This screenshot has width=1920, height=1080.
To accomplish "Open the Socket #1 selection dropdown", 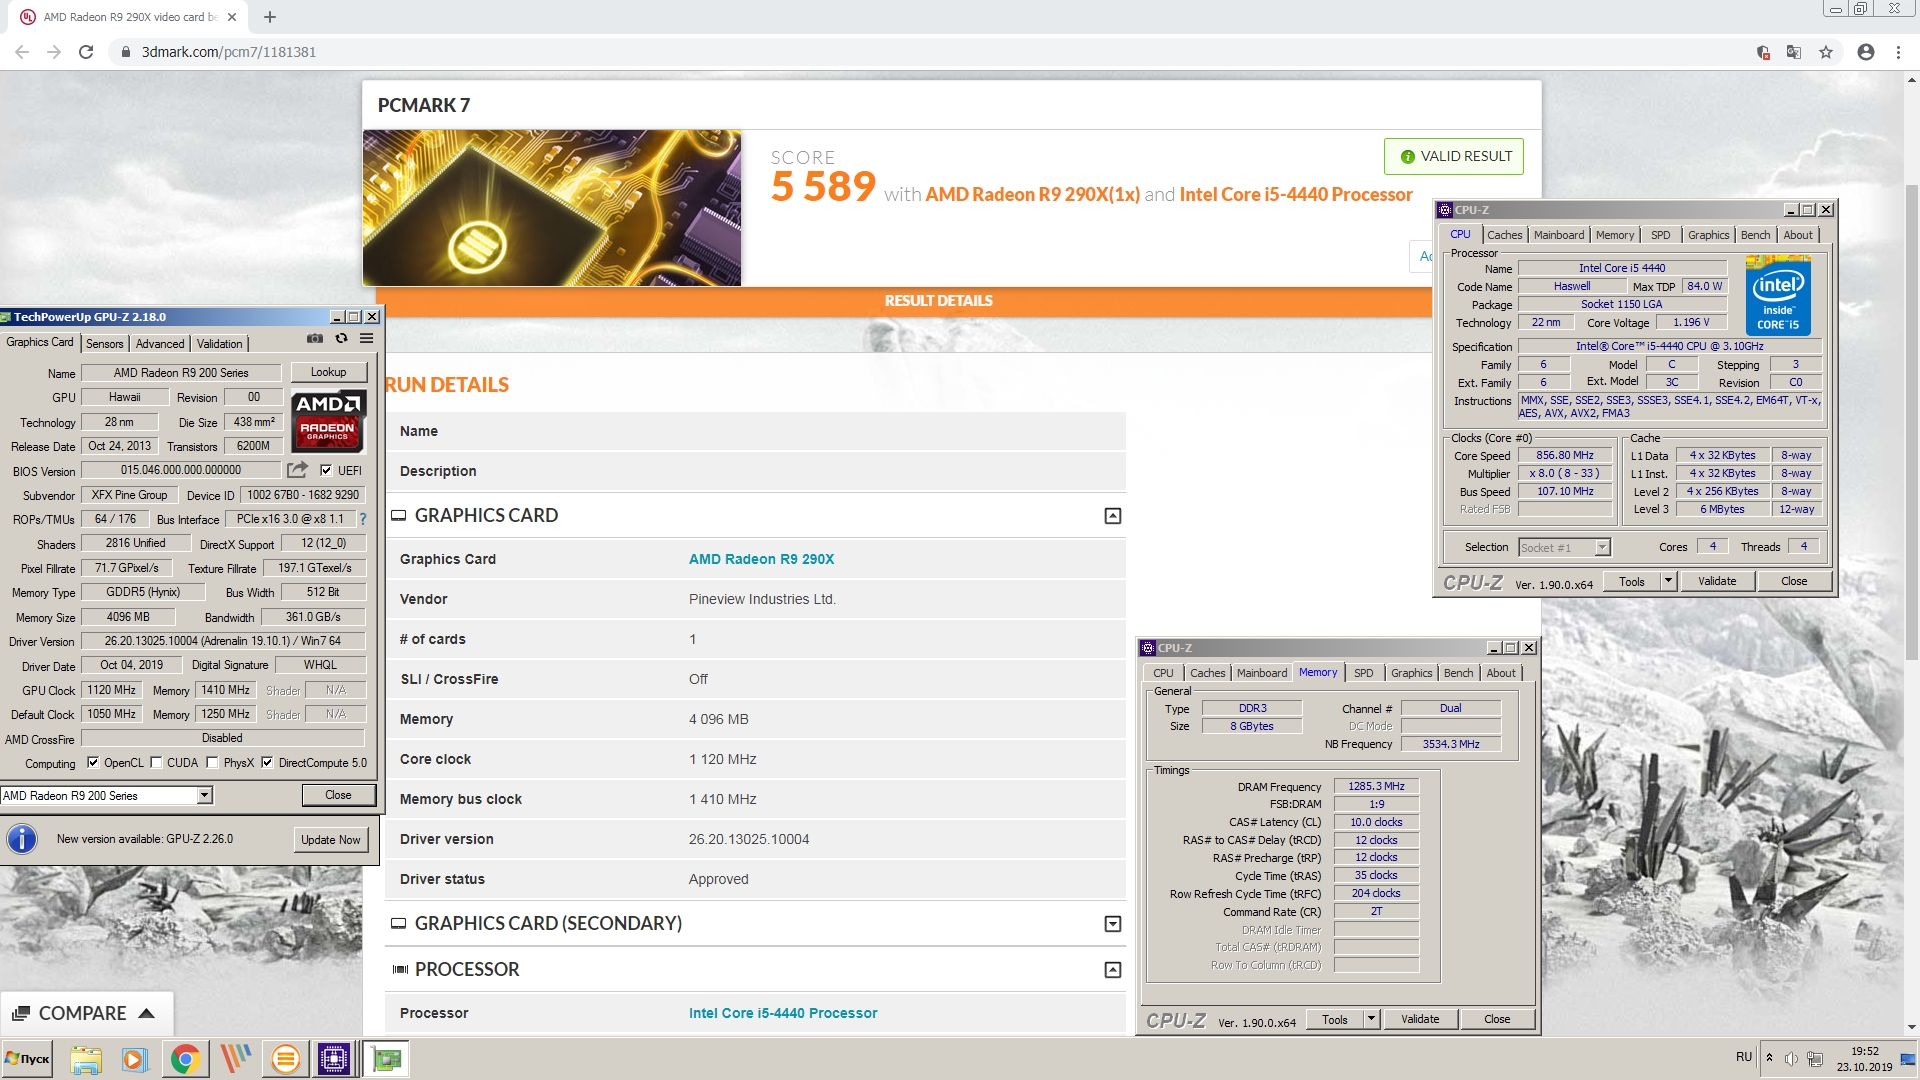I will tap(1602, 548).
